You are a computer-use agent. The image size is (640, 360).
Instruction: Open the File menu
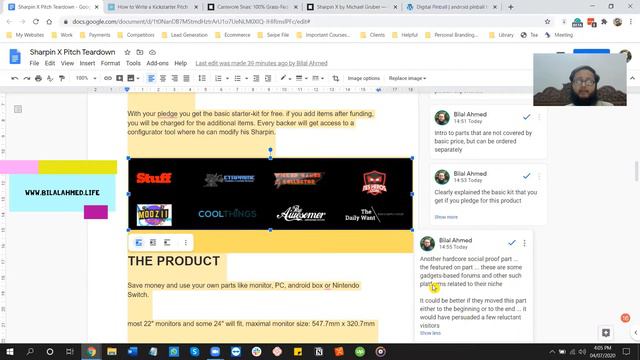click(x=34, y=63)
